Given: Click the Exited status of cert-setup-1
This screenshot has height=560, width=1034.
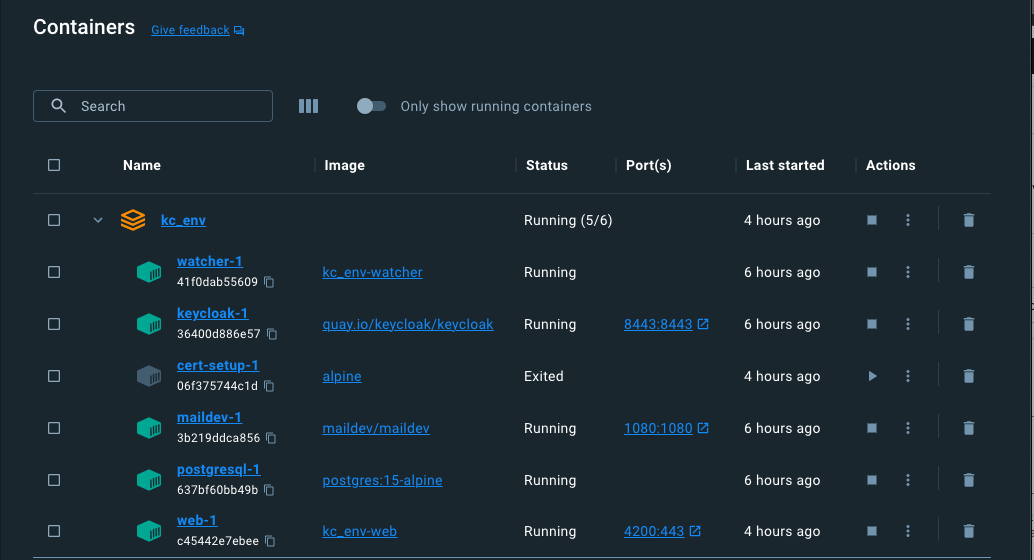Looking at the screenshot, I should (543, 377).
